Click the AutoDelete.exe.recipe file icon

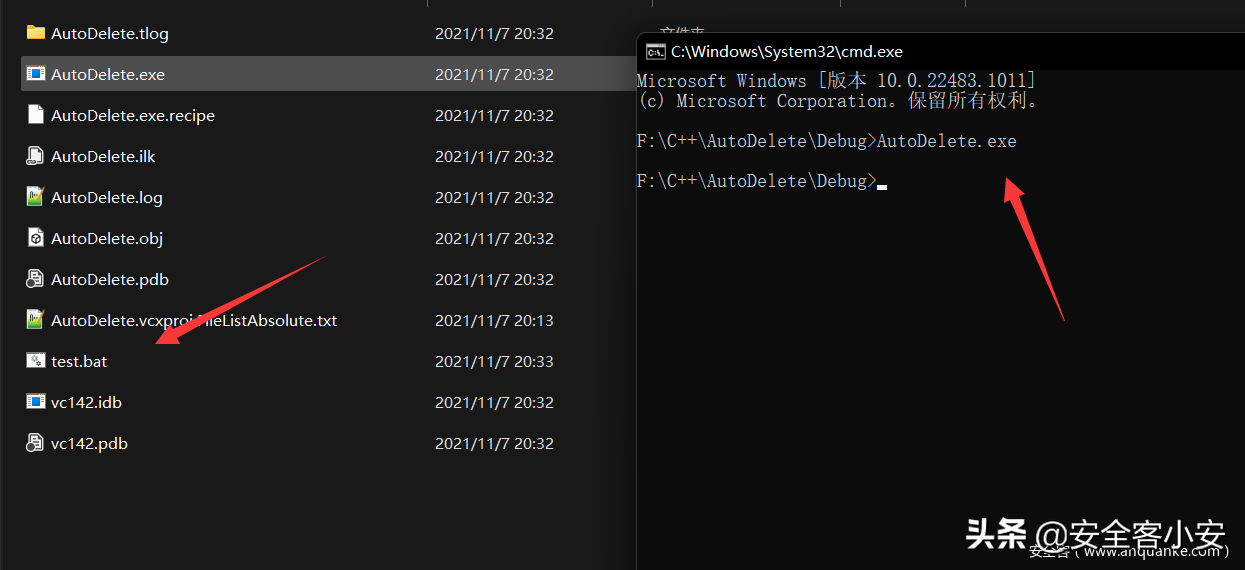click(36, 115)
